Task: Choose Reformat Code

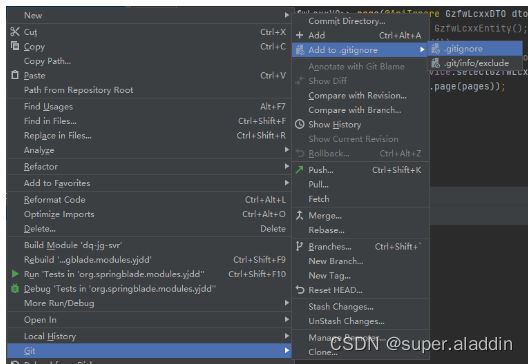Action: 55,199
